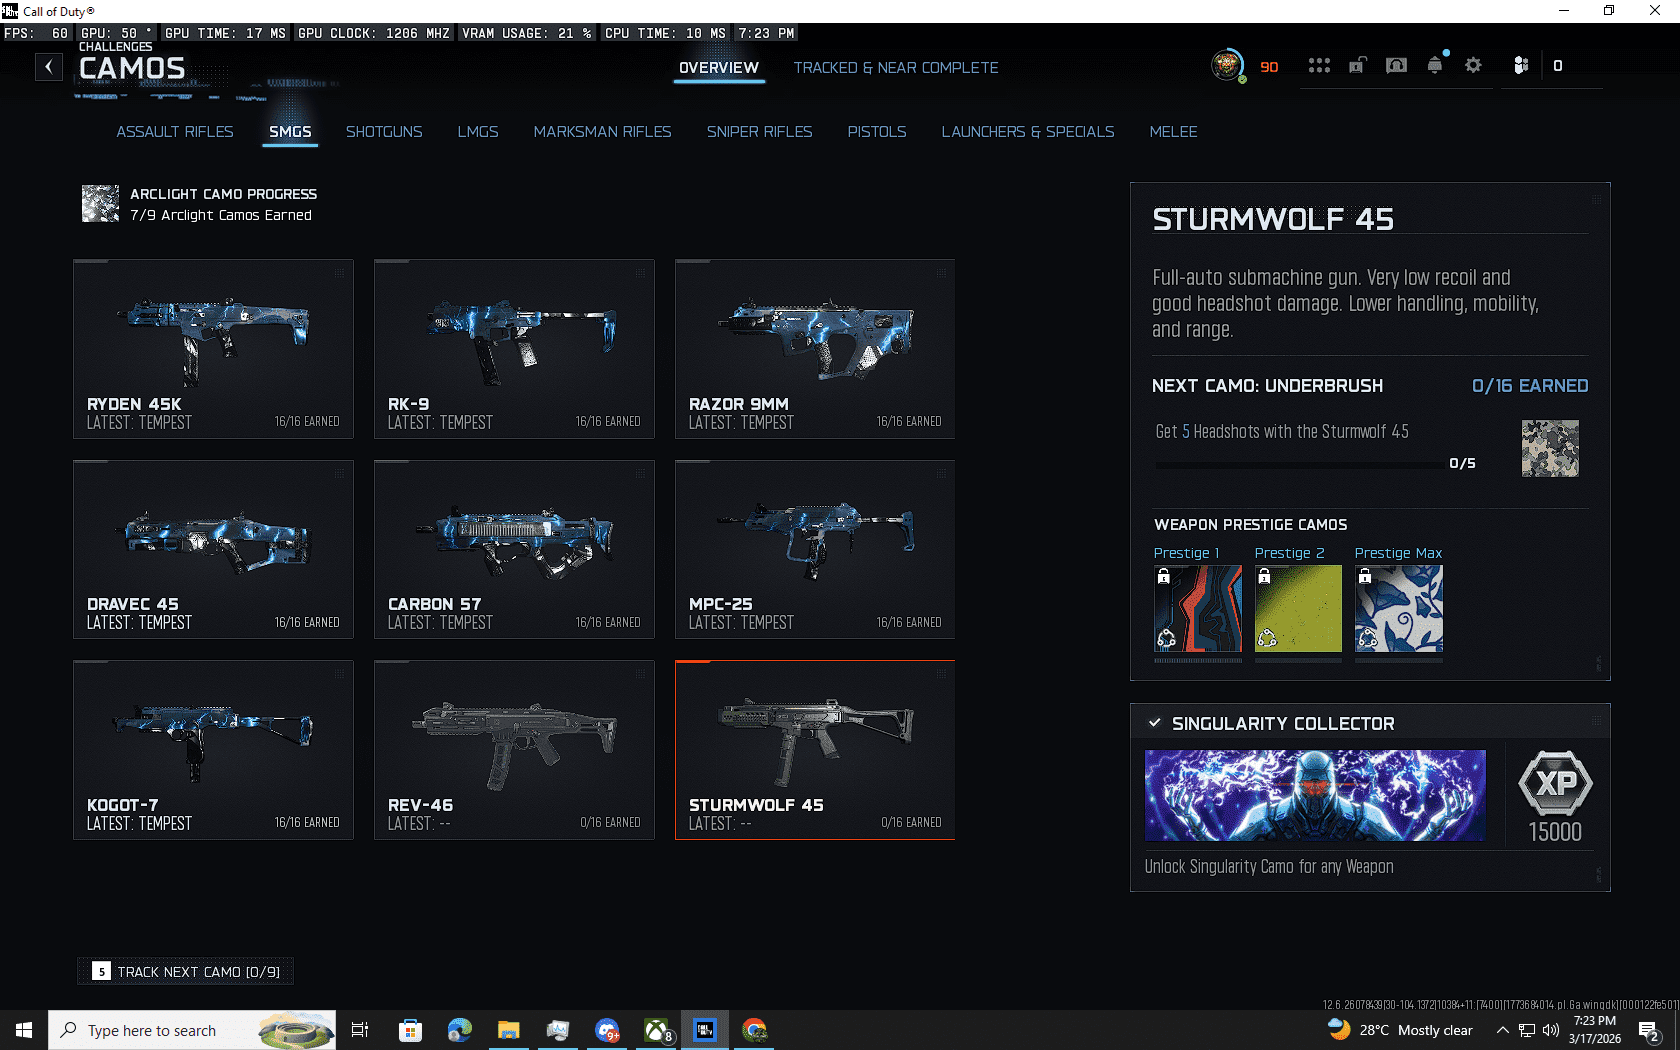Open the social party icon
This screenshot has height=1050, width=1680.
point(1520,66)
